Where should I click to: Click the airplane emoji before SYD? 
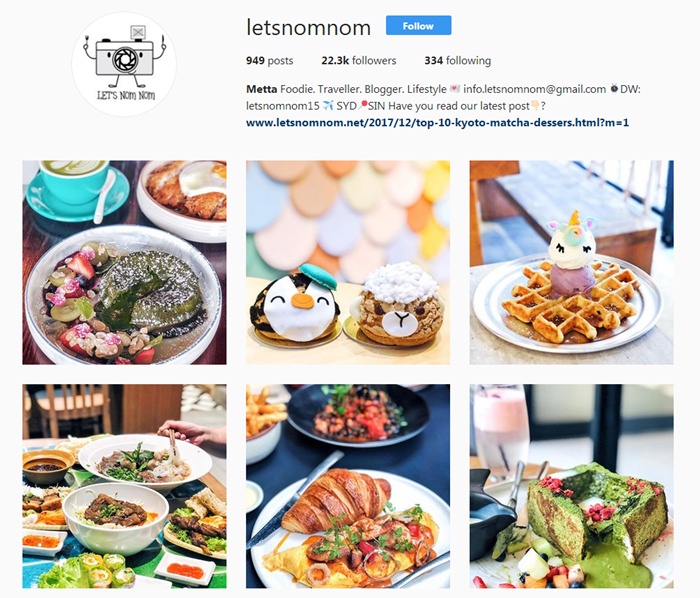pyautogui.click(x=328, y=106)
